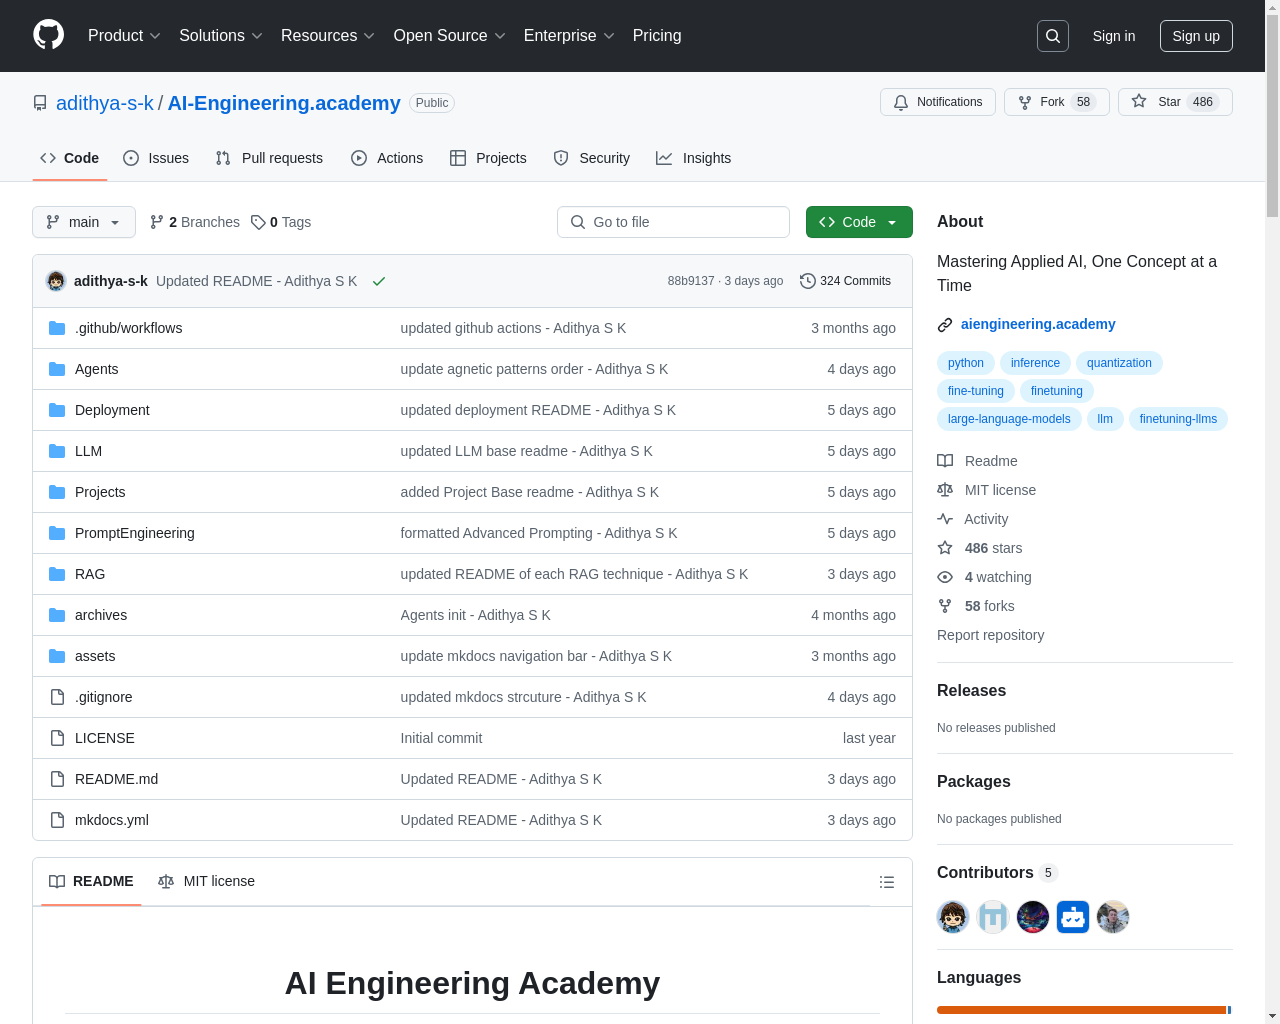This screenshot has height=1024, width=1280.
Task: Open the main branch dropdown
Action: tap(84, 222)
